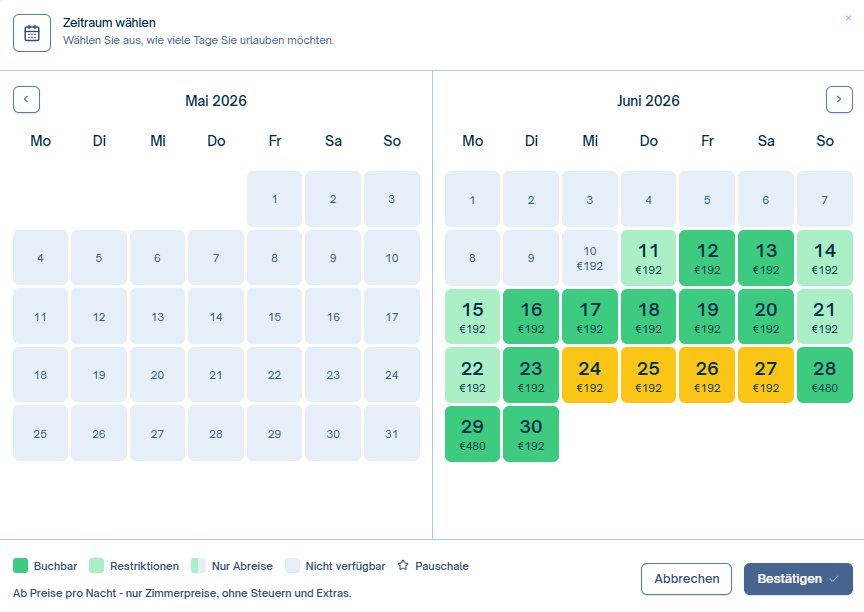Advance to next month using right chevron
864x612 pixels.
pyautogui.click(x=839, y=100)
